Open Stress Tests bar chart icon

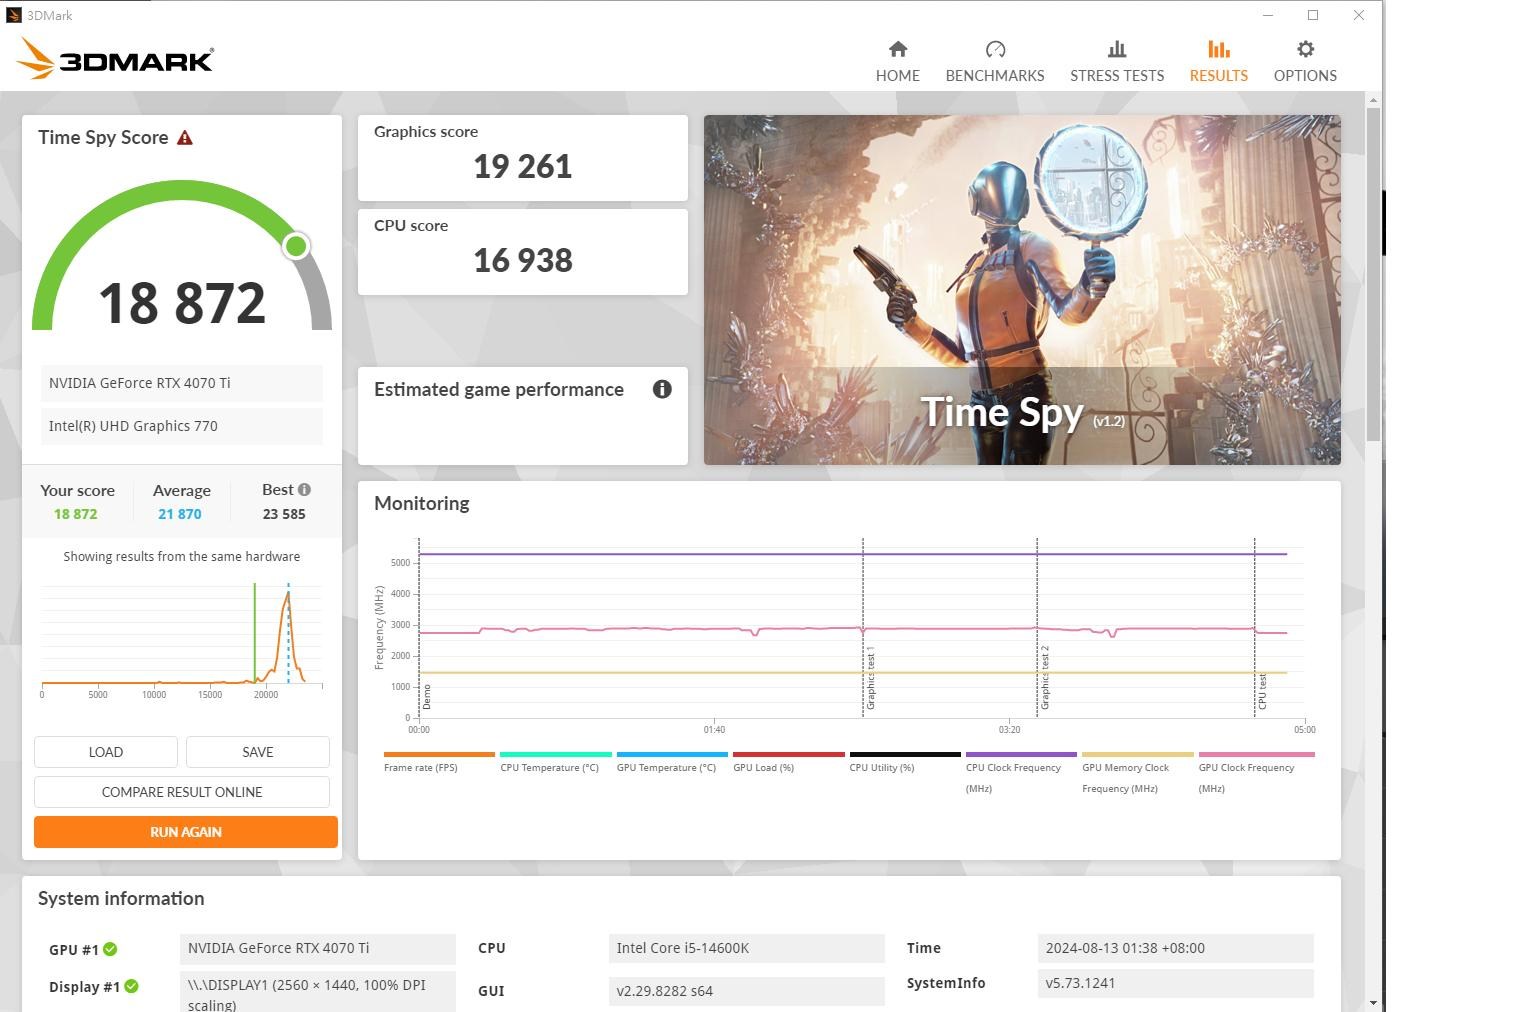pyautogui.click(x=1116, y=49)
